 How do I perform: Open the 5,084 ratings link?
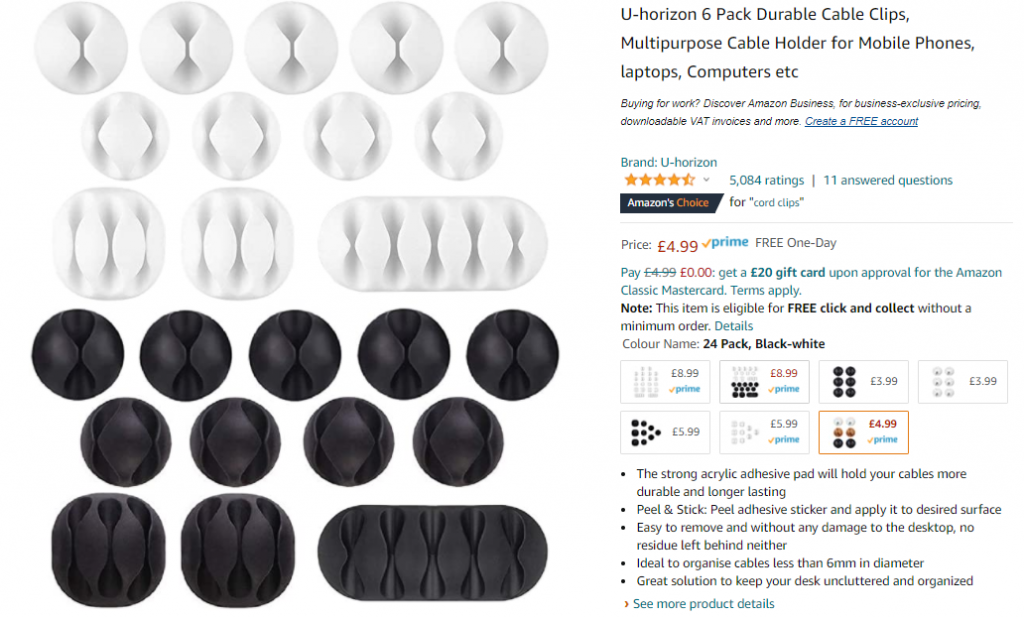(766, 180)
